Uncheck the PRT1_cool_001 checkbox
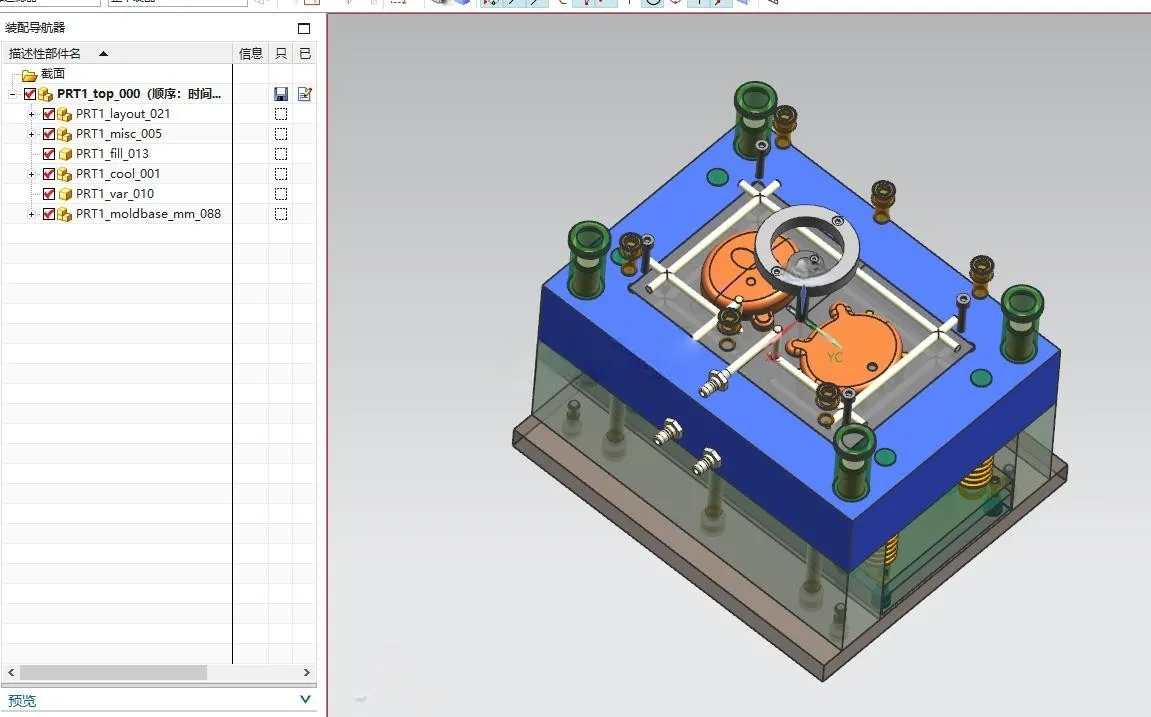 (48, 174)
